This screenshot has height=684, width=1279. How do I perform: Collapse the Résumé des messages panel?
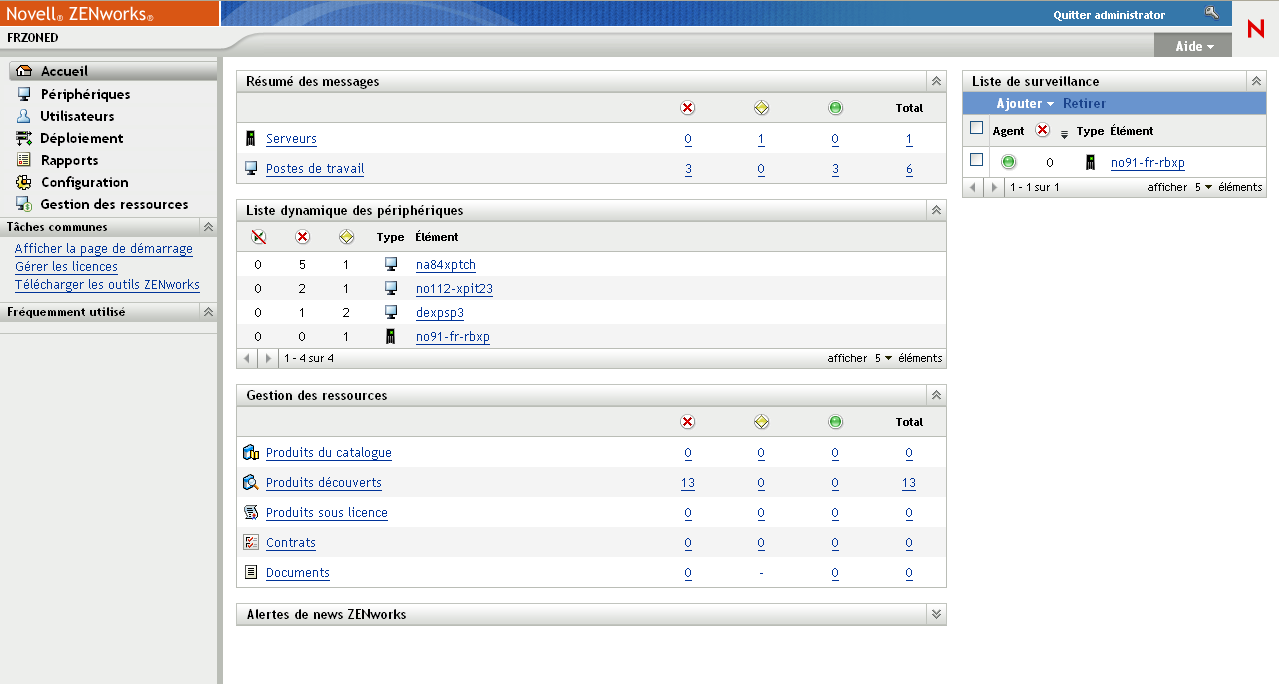point(936,81)
